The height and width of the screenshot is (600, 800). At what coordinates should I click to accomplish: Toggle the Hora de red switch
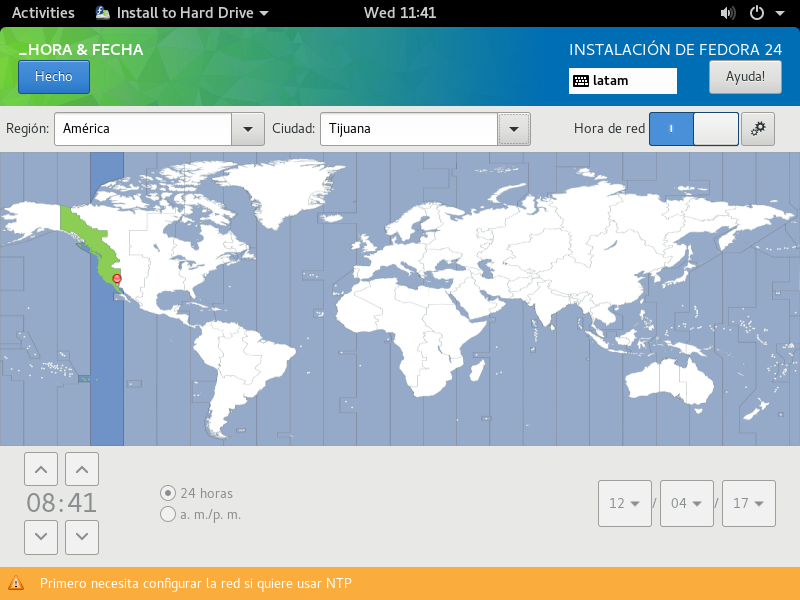693,129
